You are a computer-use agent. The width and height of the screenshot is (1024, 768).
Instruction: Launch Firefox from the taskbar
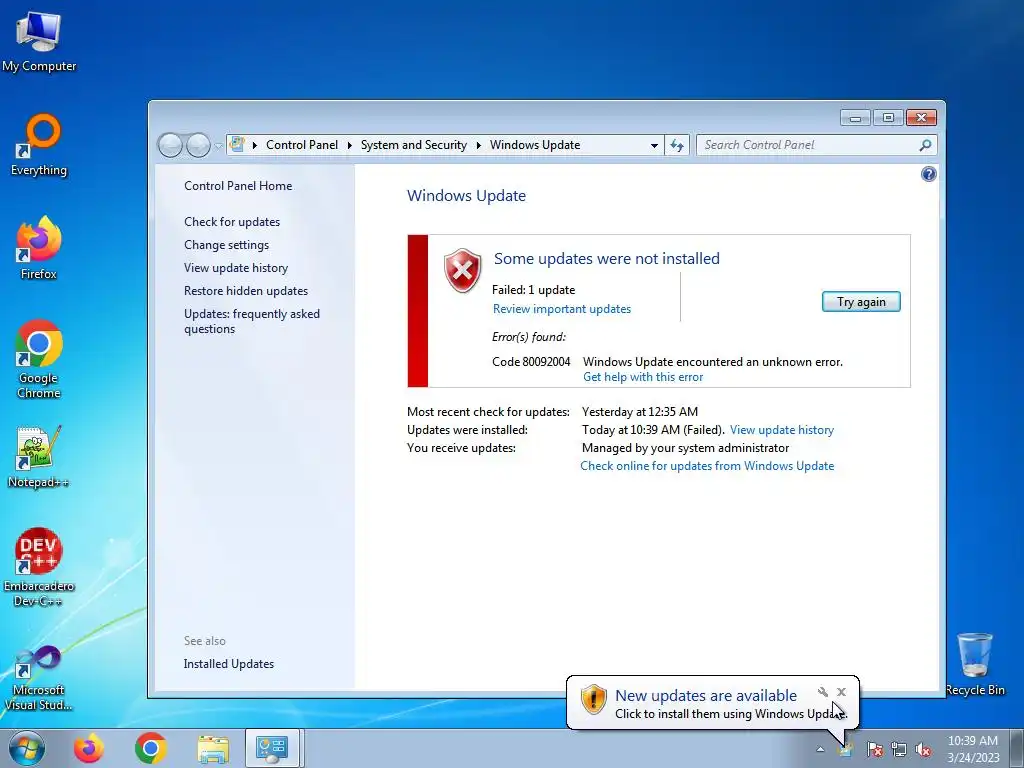tap(89, 748)
